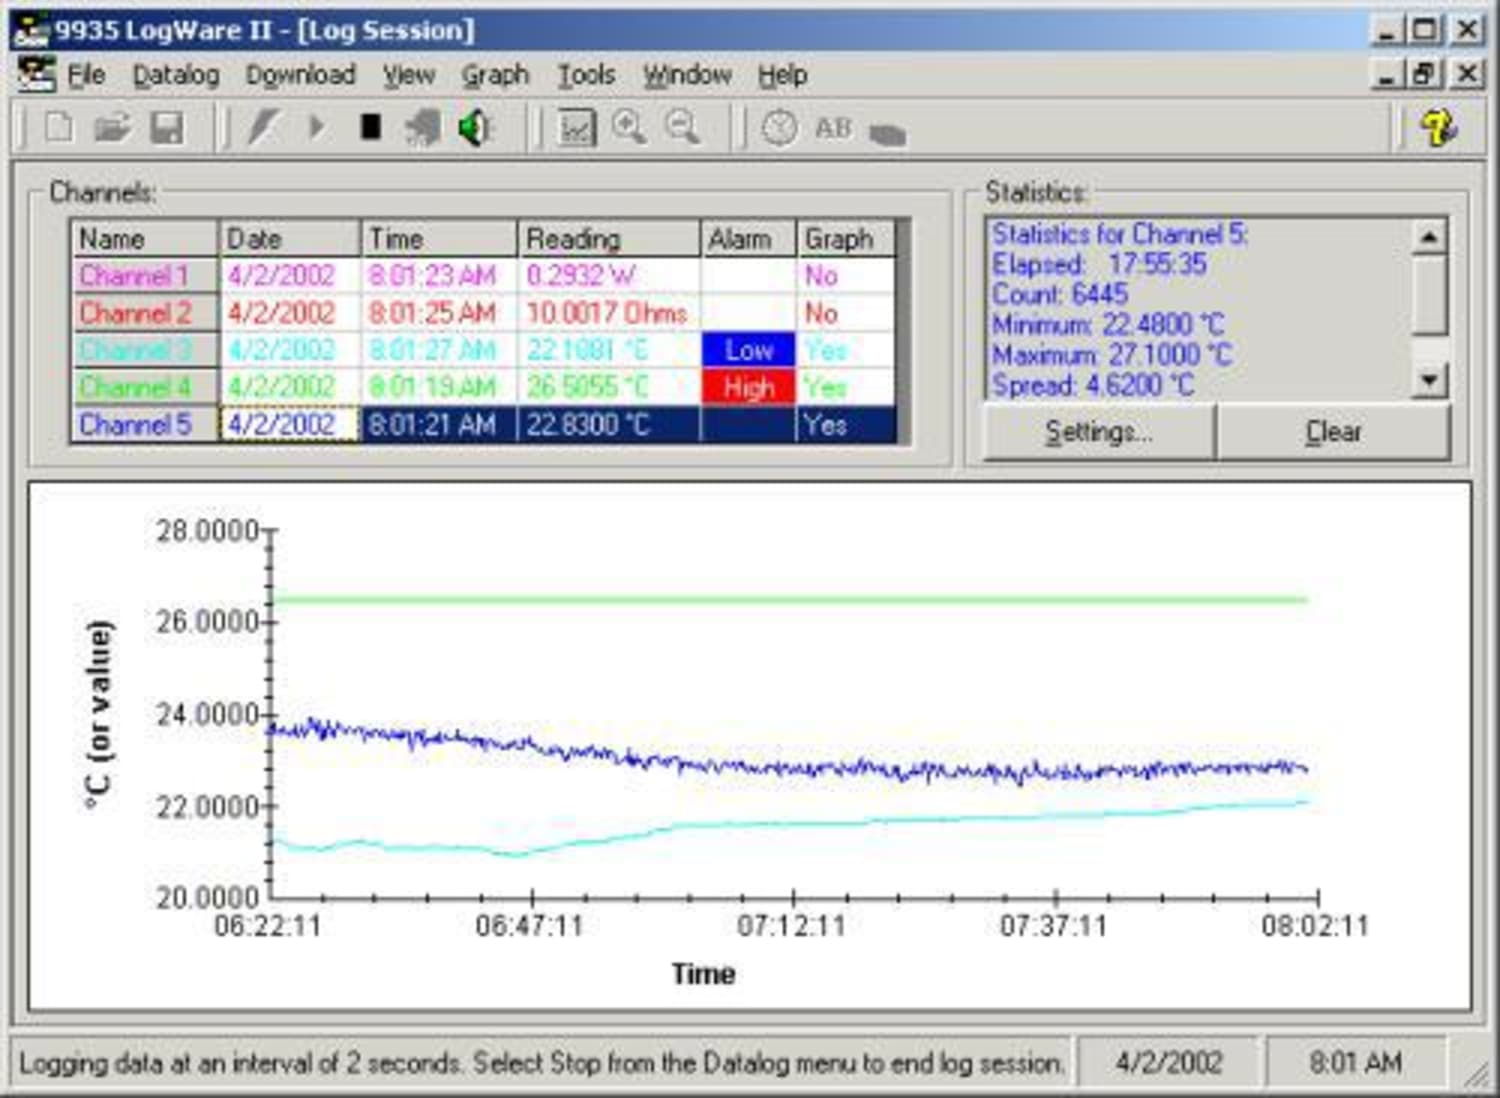The height and width of the screenshot is (1098, 1500).
Task: Open the Graph menu
Action: [495, 75]
